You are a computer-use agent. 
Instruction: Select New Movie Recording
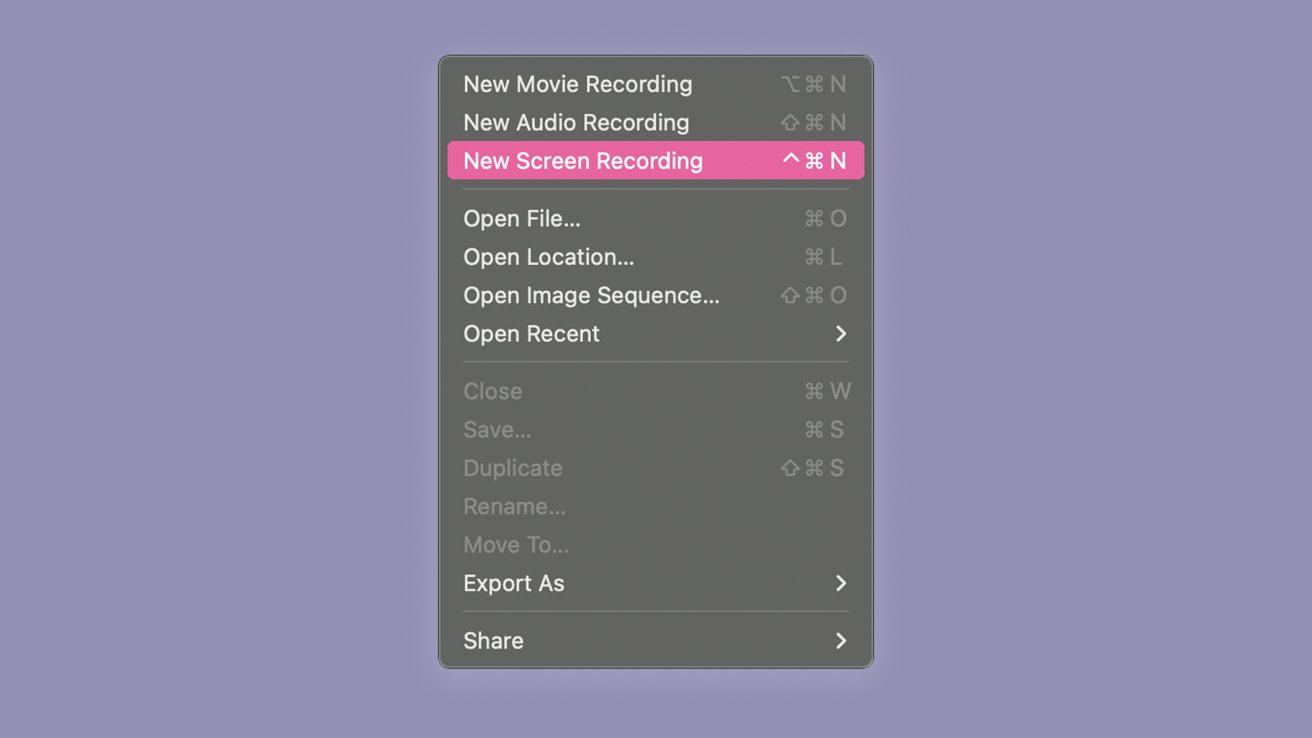(x=577, y=84)
